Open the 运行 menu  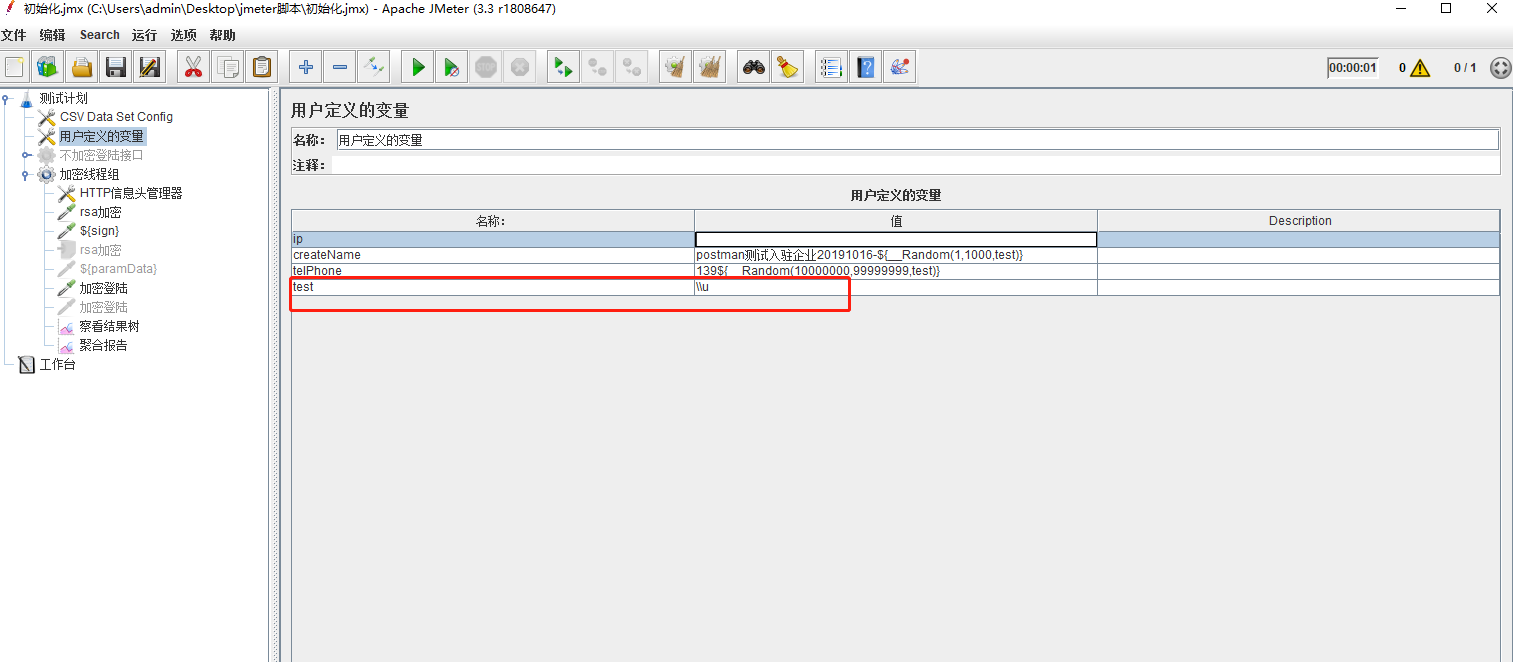(x=142, y=34)
